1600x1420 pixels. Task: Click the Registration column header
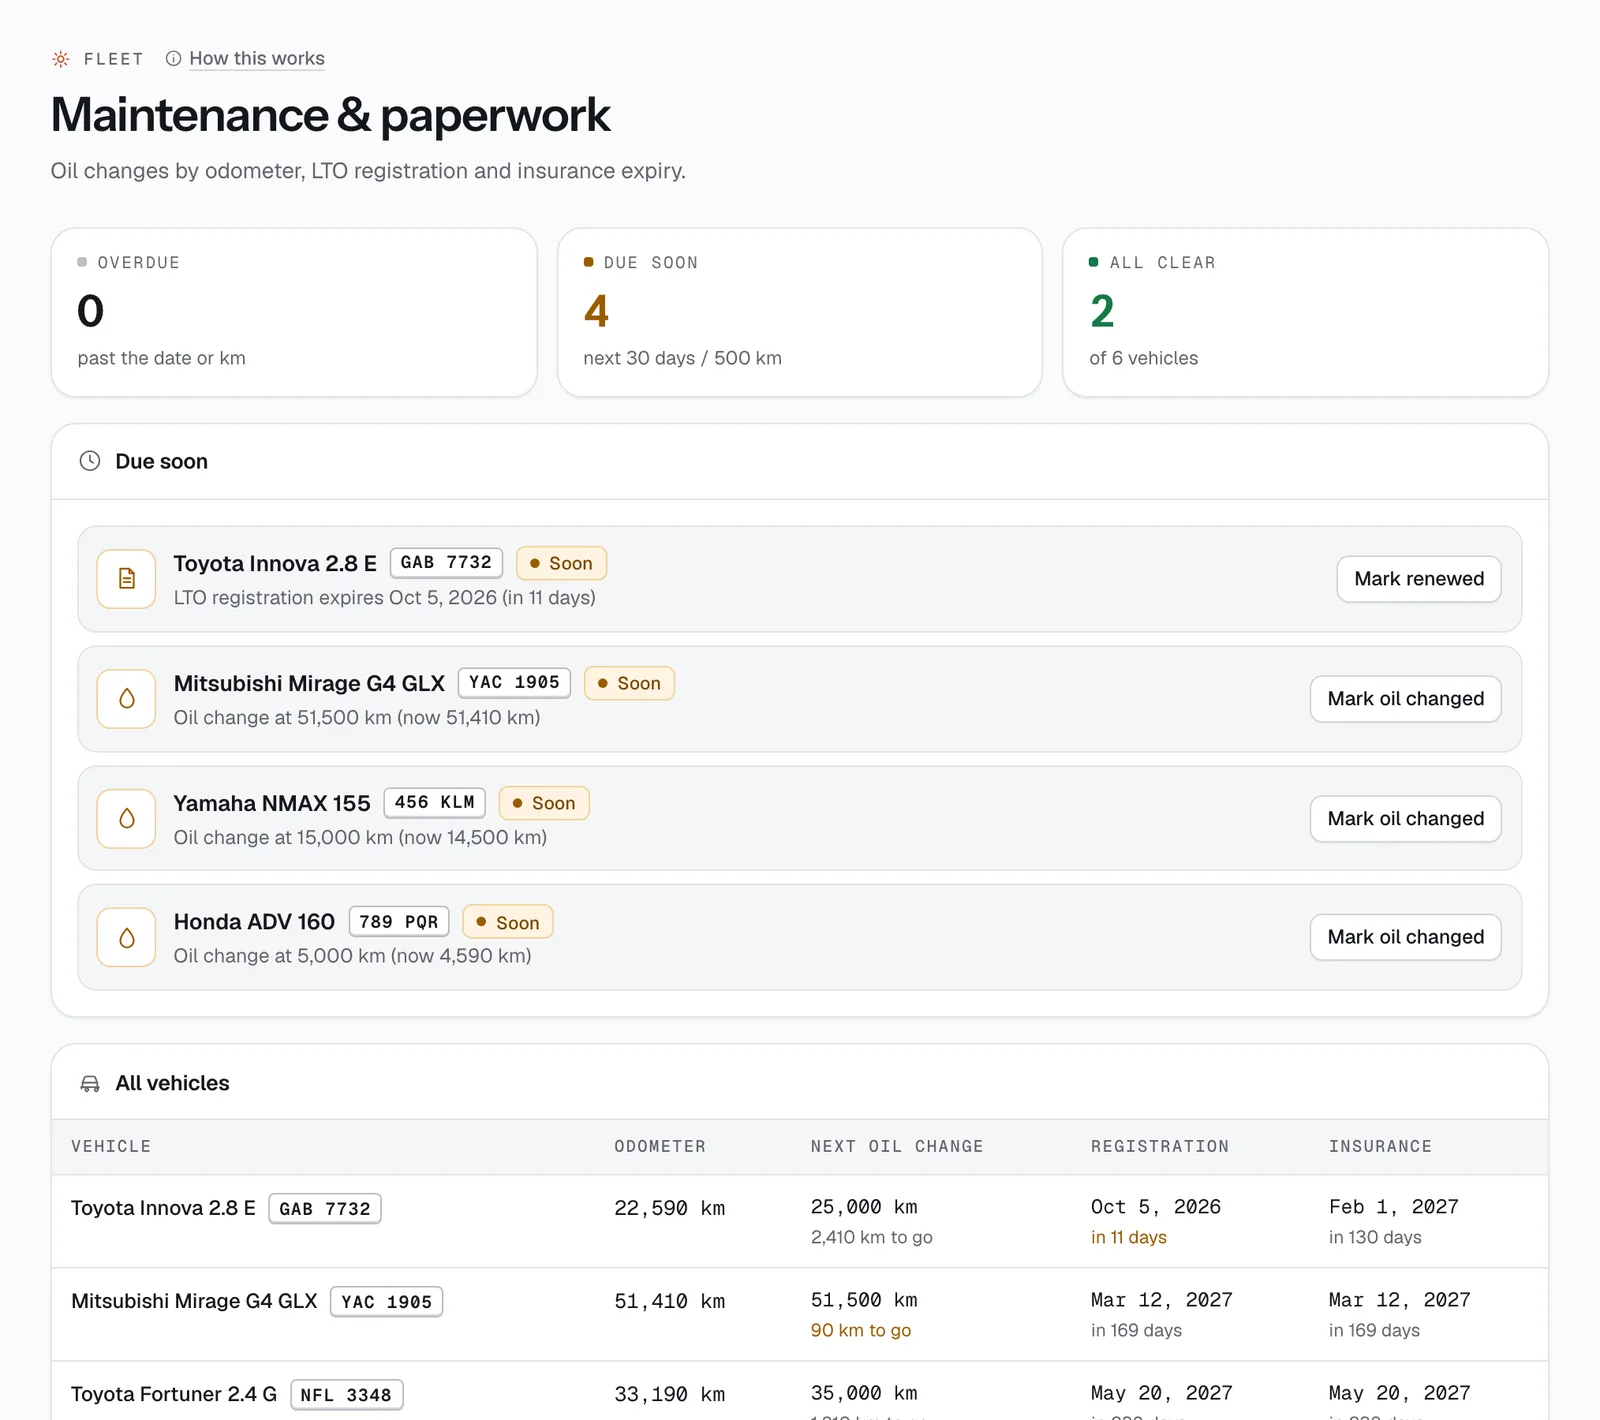[1160, 1146]
